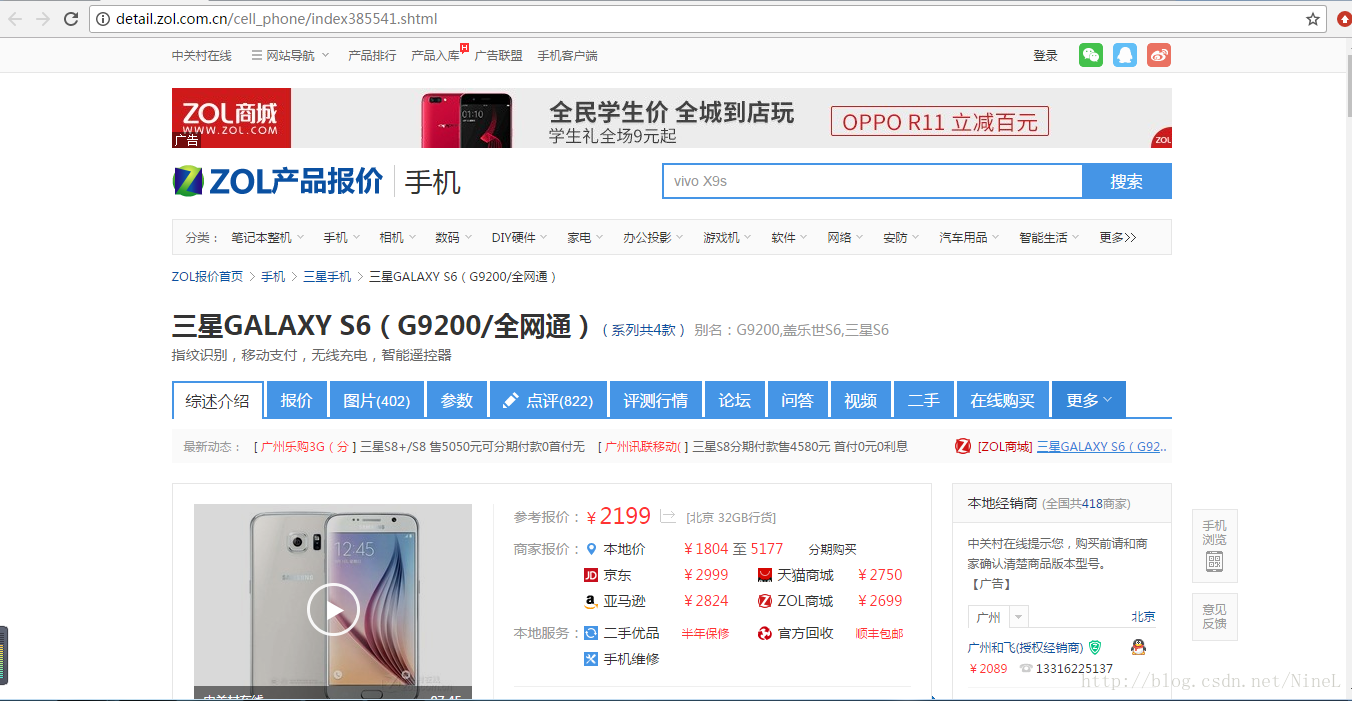This screenshot has width=1352, height=701.
Task: Go back with the browser back arrow
Action: coord(16,18)
